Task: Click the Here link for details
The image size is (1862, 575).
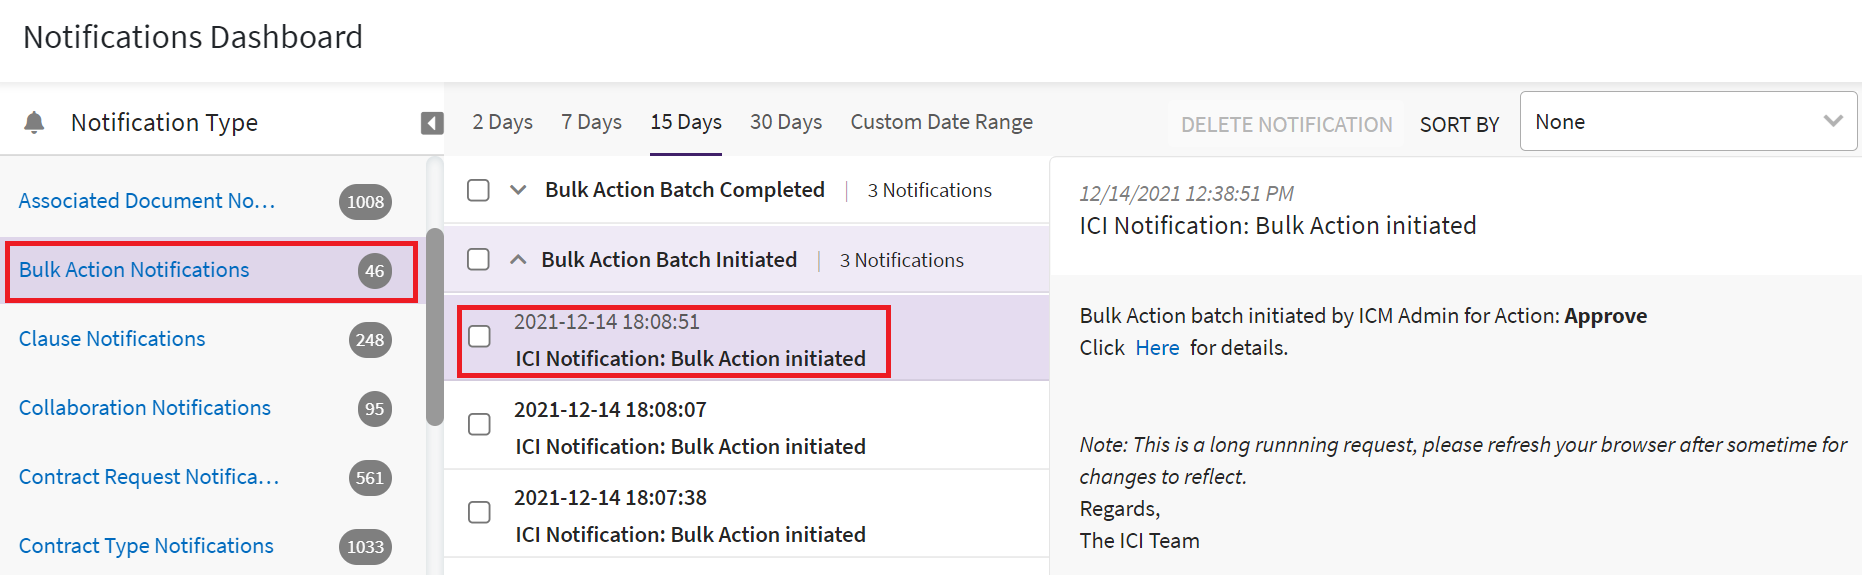Action: [x=1157, y=348]
